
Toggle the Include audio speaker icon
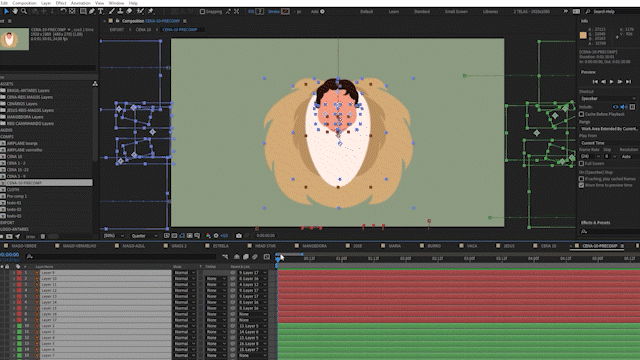[x=624, y=107]
